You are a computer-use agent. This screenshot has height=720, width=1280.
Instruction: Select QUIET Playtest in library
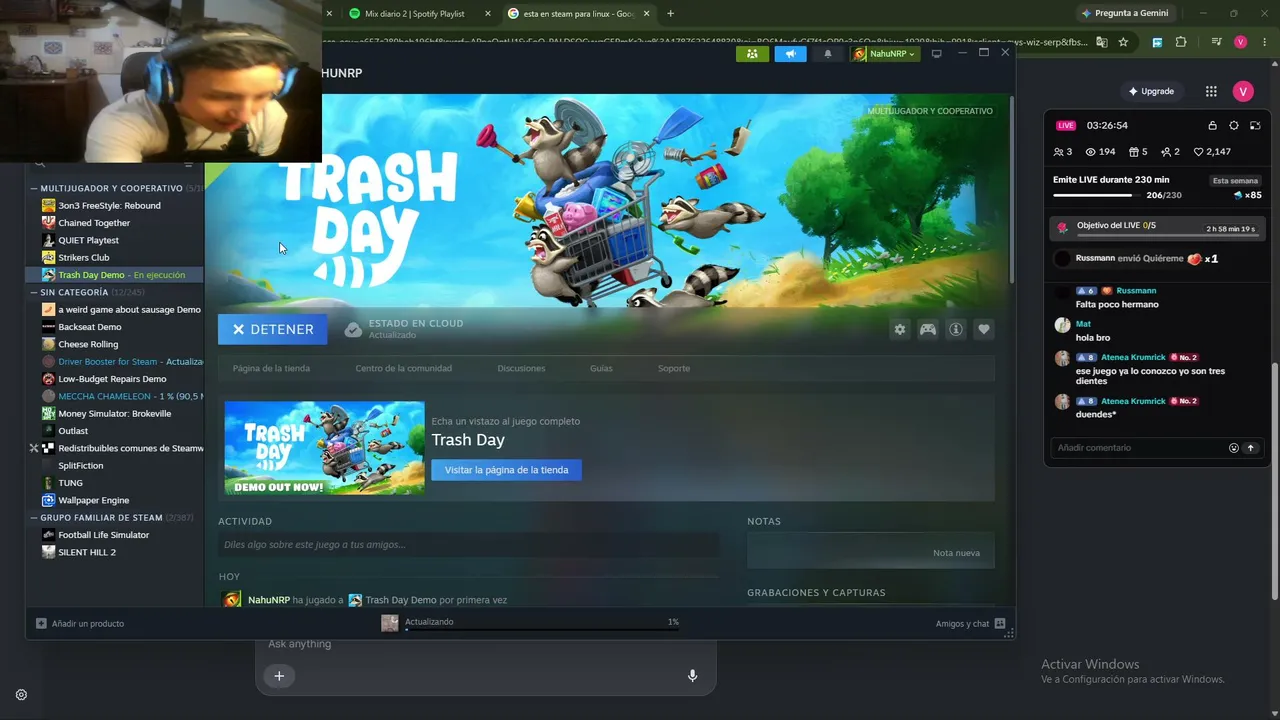(88, 240)
